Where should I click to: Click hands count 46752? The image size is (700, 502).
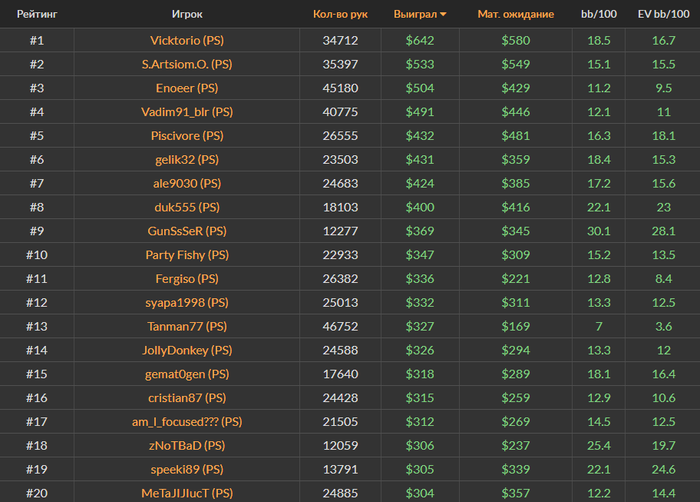coord(340,326)
